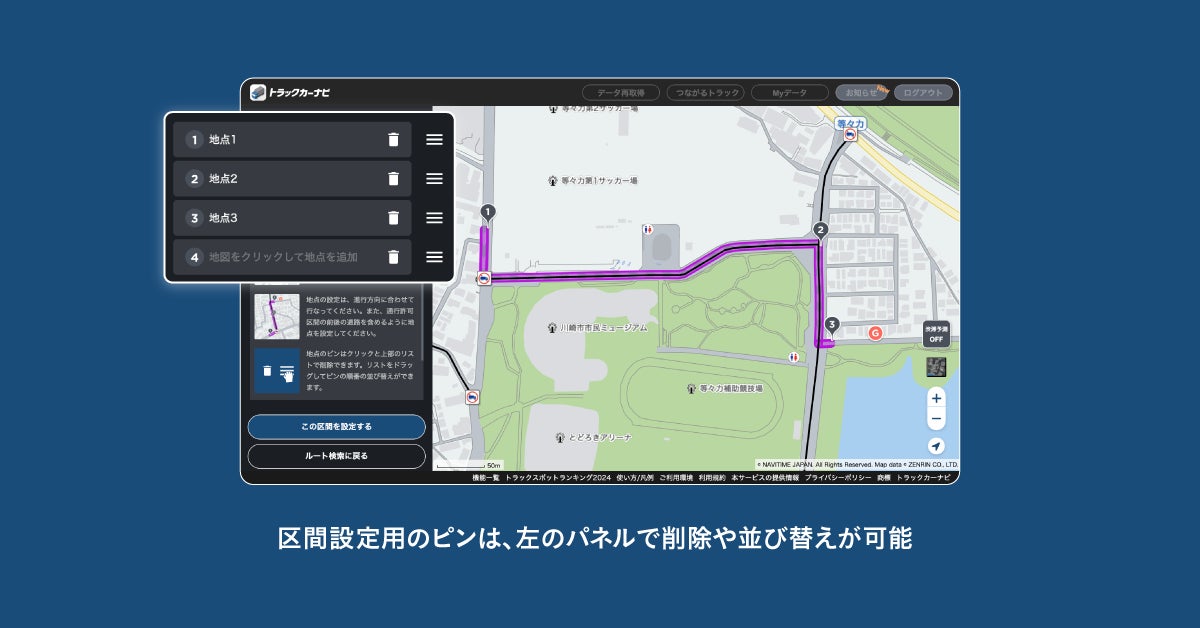Select the 地点1 list row
This screenshot has width=1200, height=628.
[x=292, y=140]
